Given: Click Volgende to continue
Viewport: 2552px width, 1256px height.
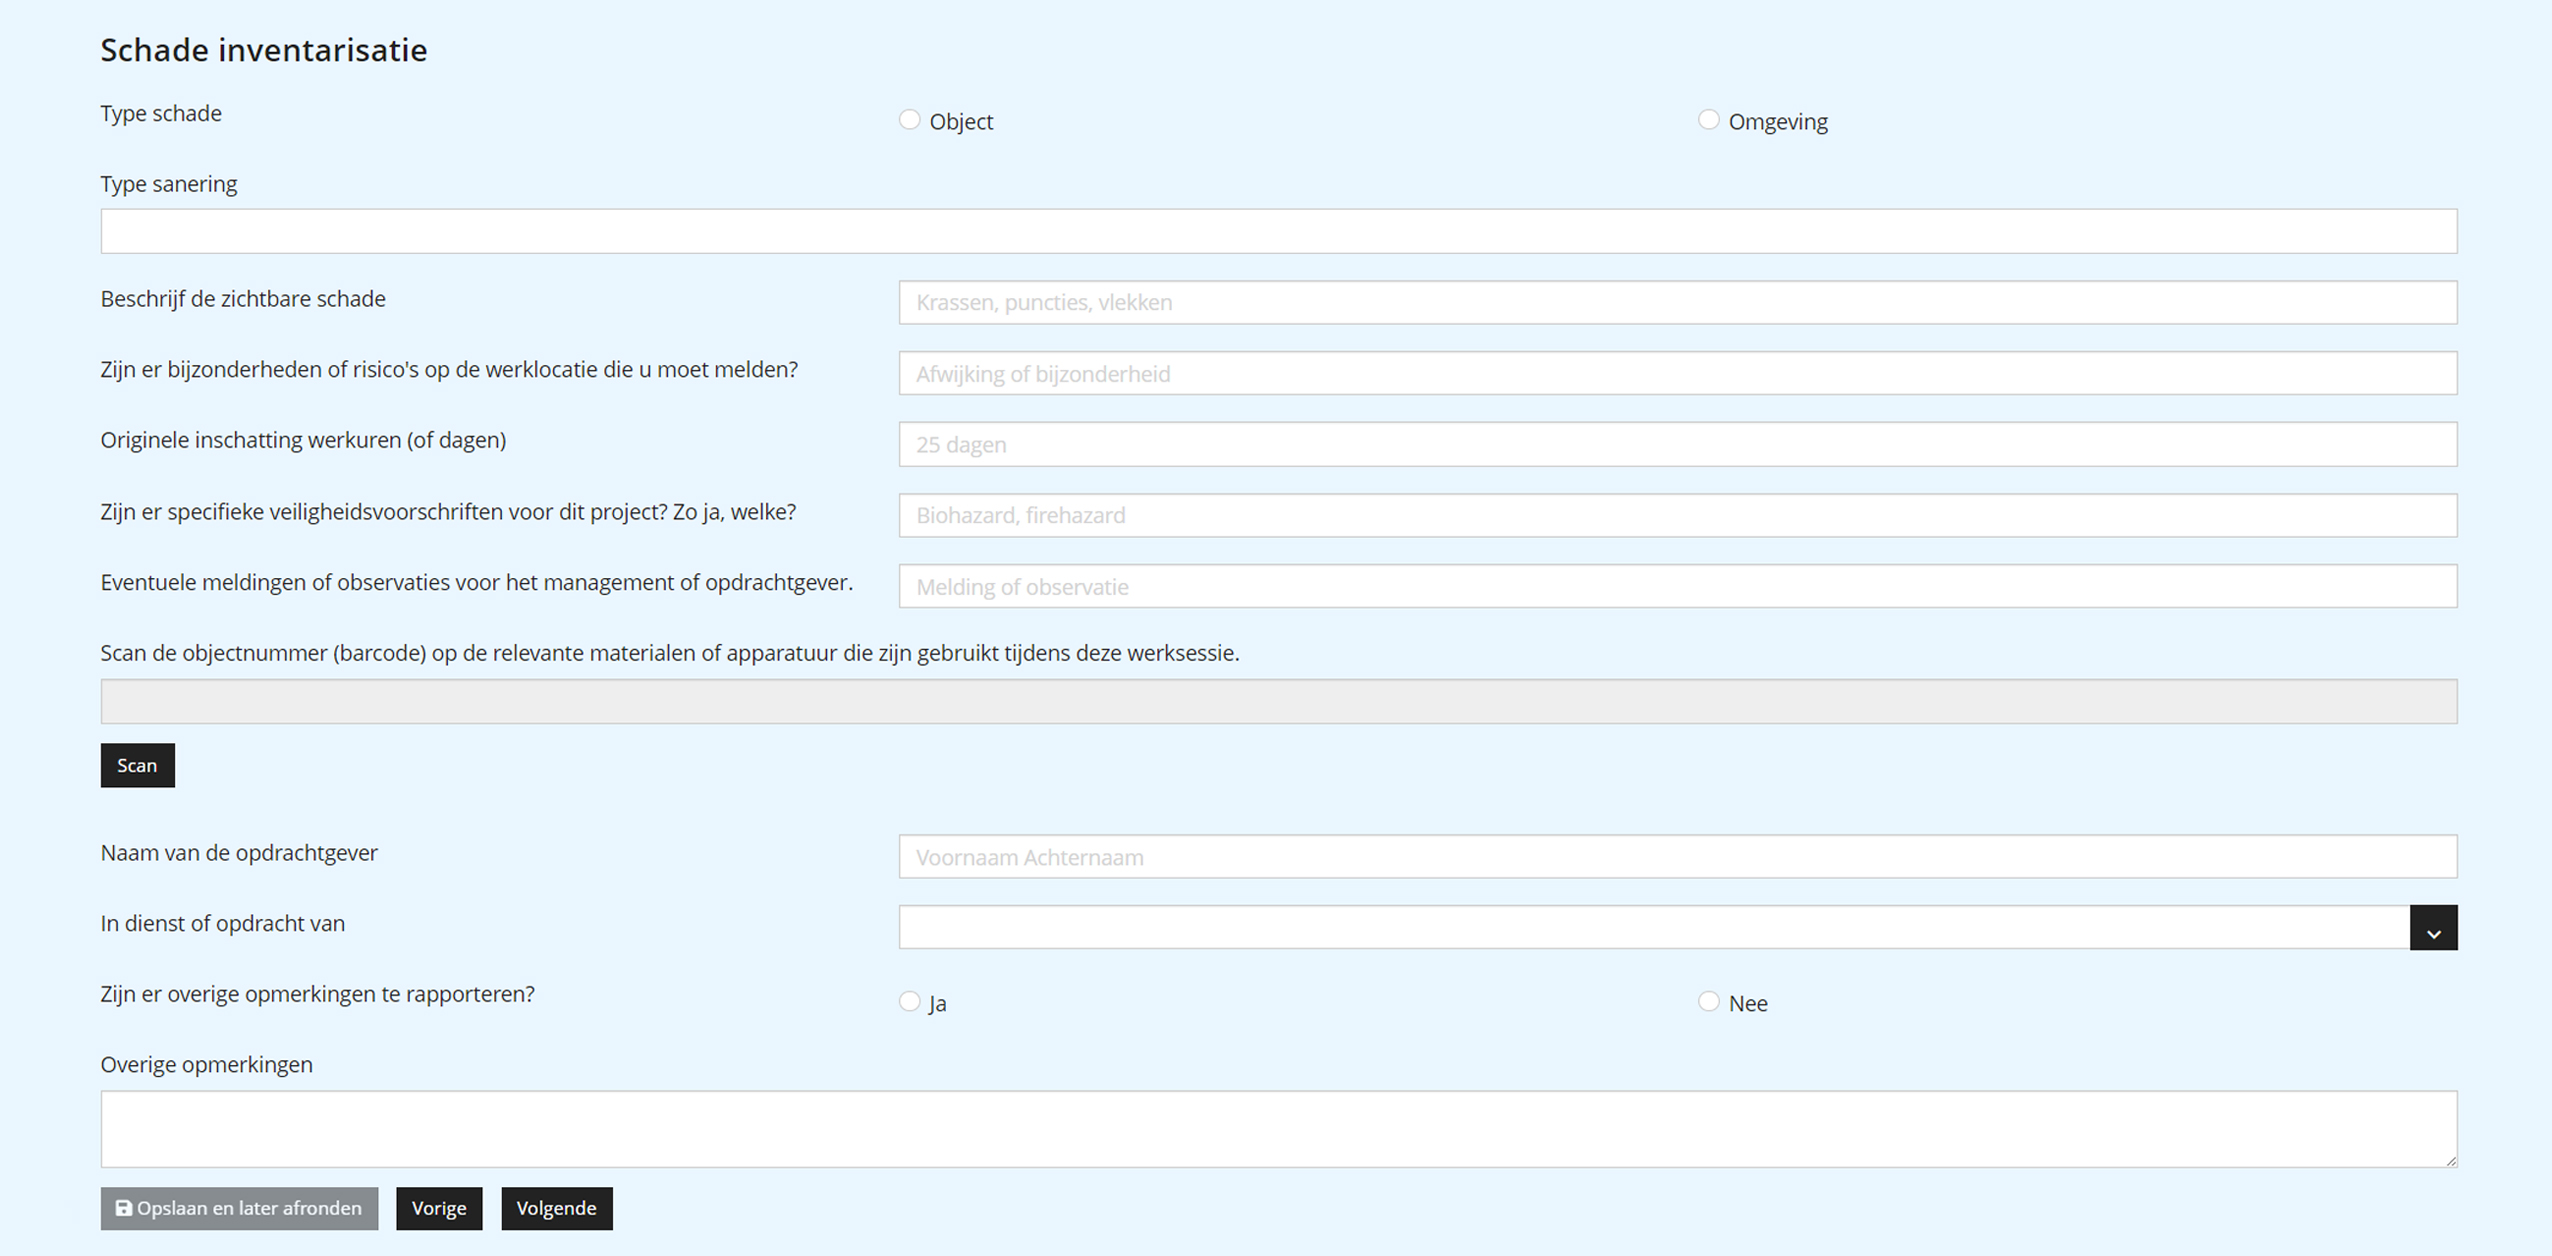Looking at the screenshot, I should coord(556,1208).
